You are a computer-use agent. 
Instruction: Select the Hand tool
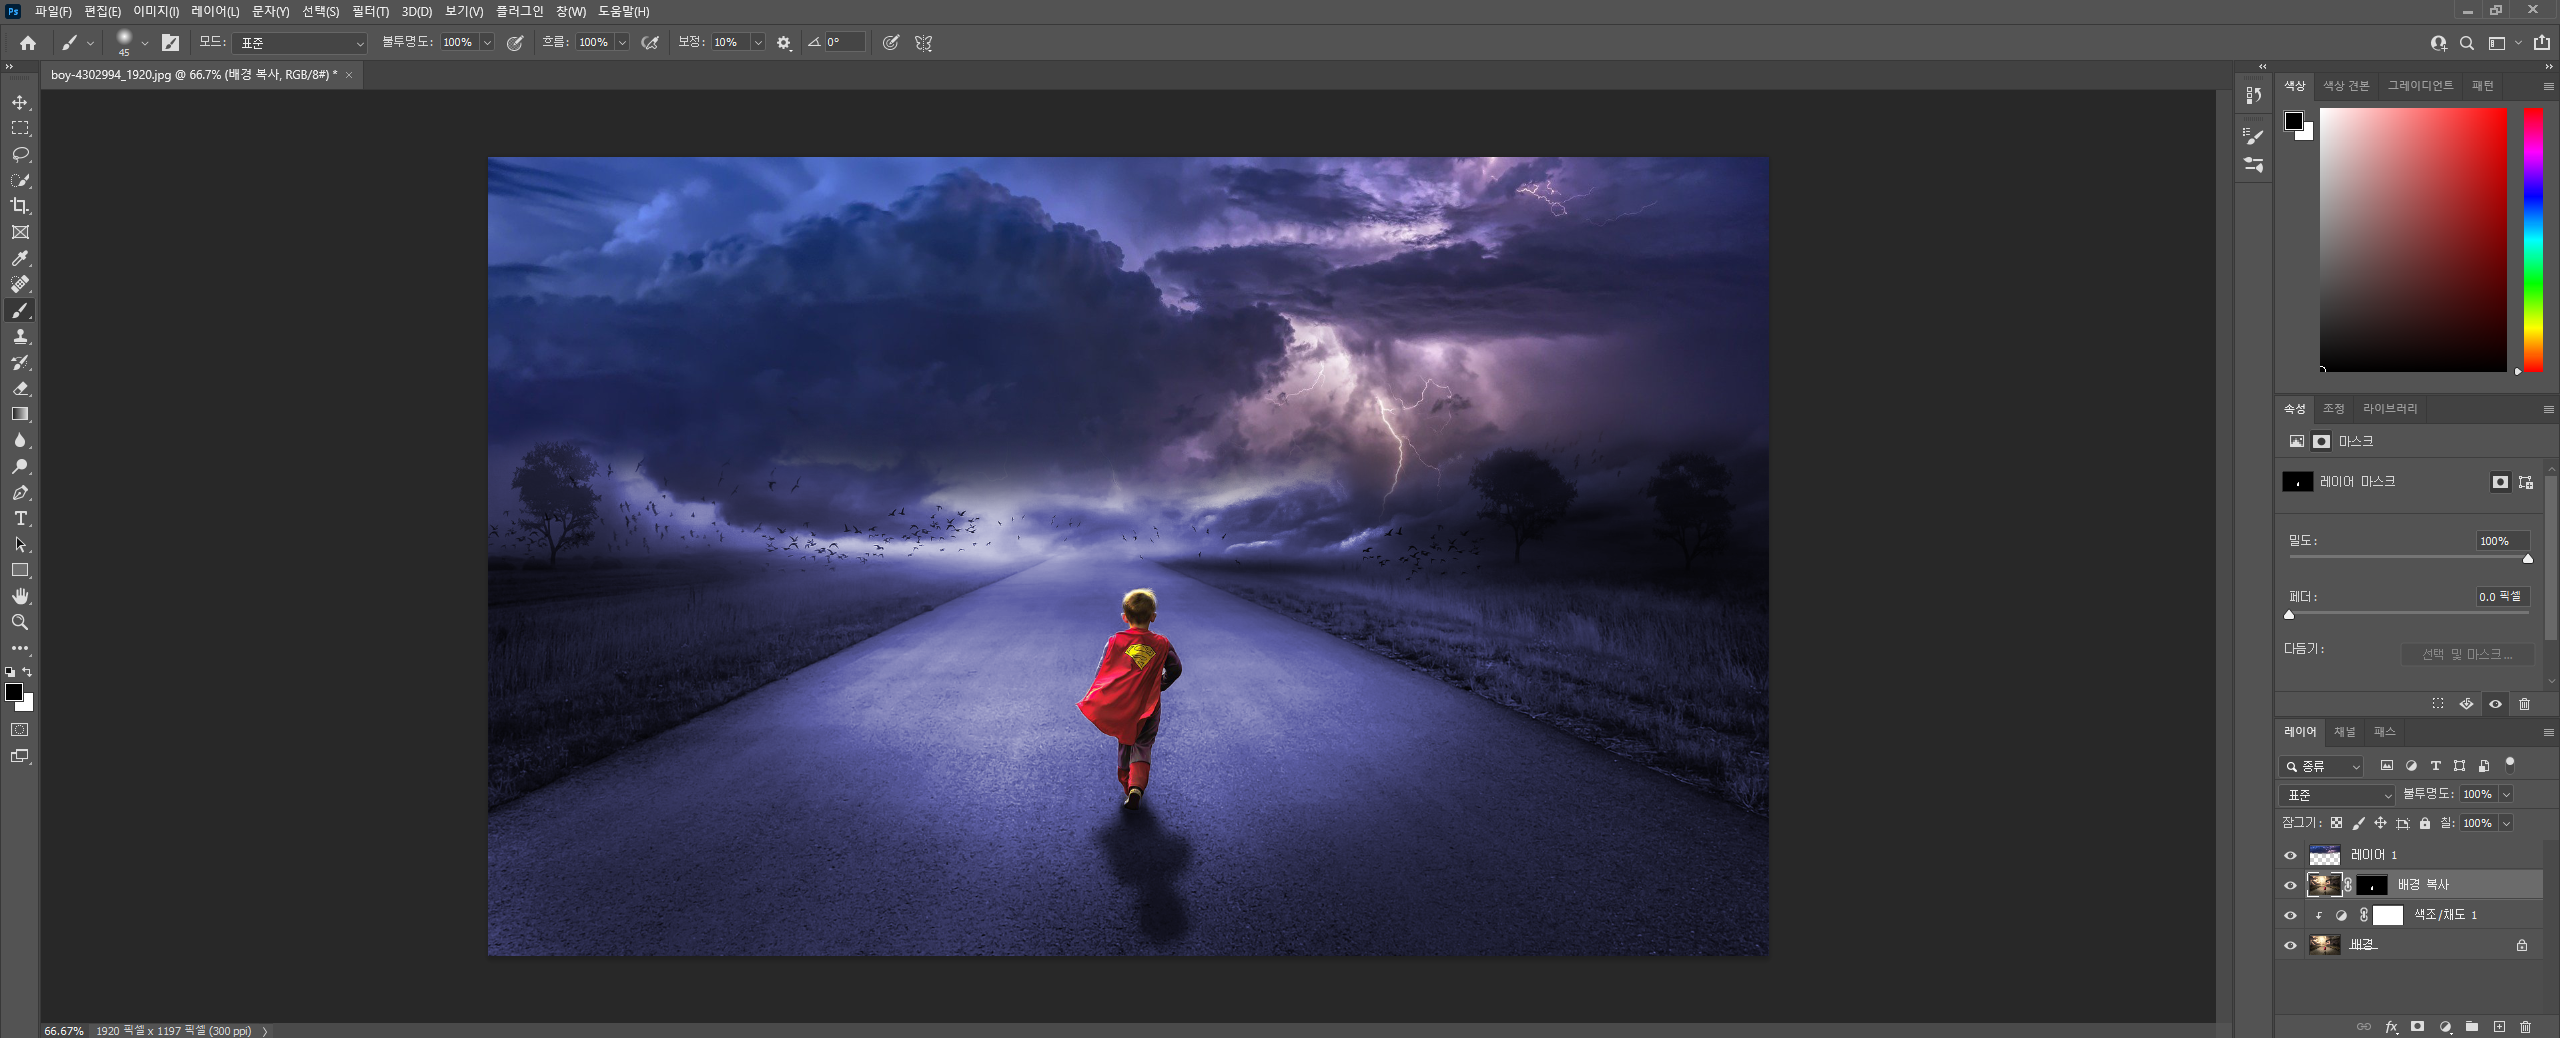20,596
